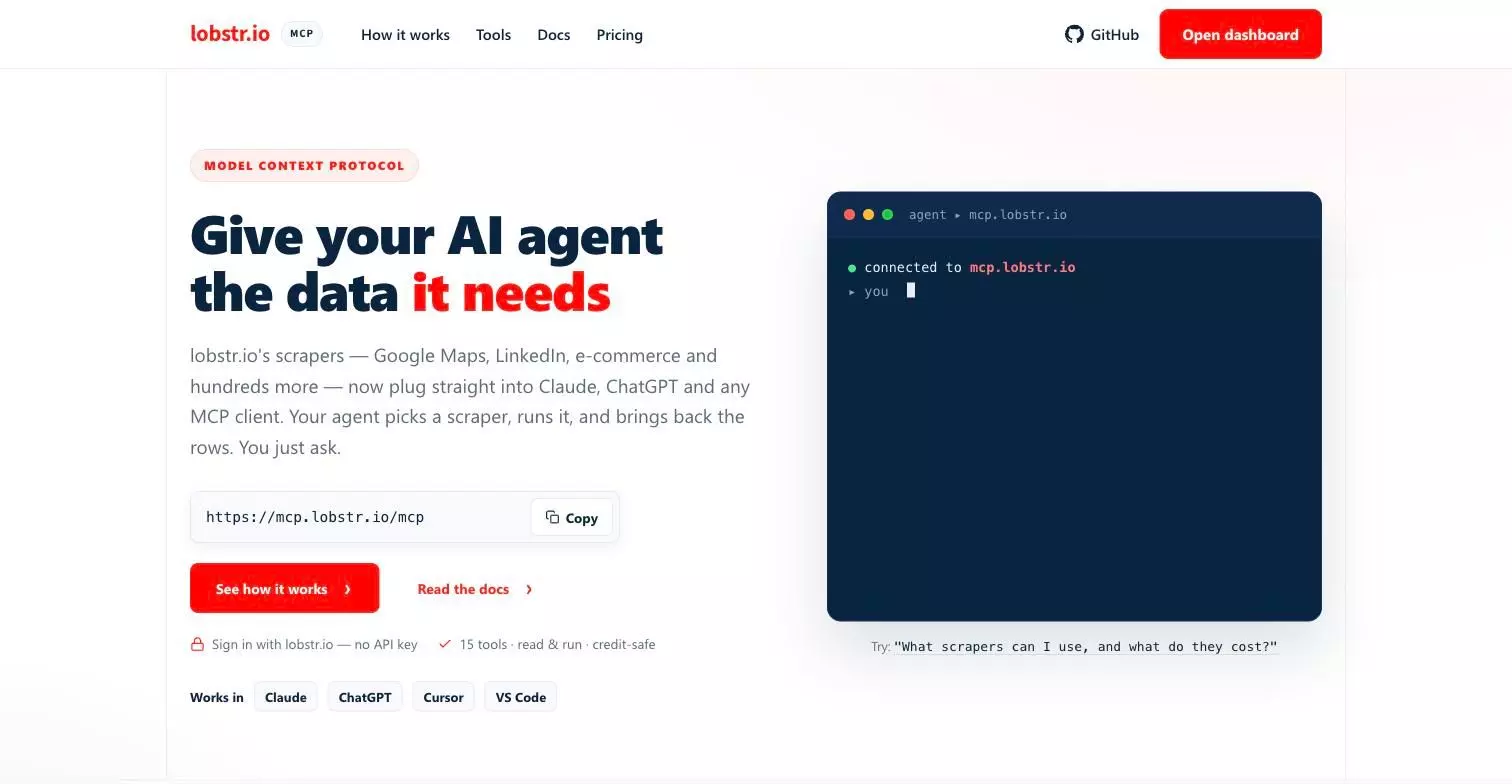Click the copy clipboard icon

click(x=552, y=517)
